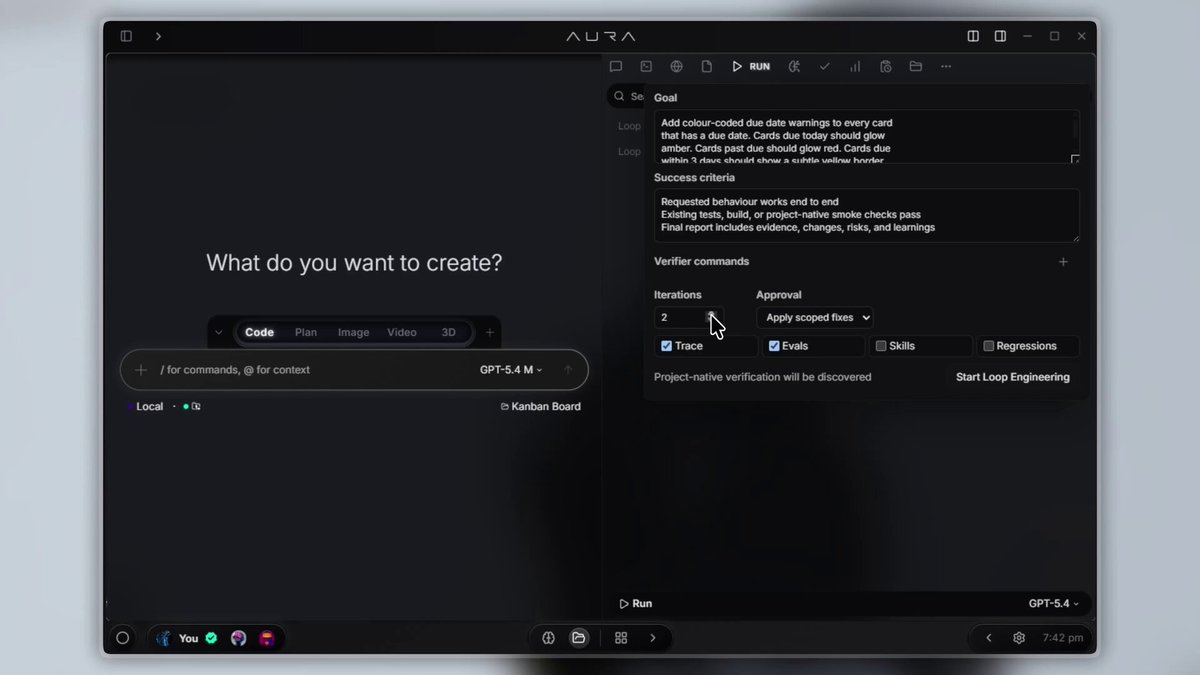This screenshot has width=1200, height=675.
Task: Click the Kanban Board project link
Action: tap(540, 406)
